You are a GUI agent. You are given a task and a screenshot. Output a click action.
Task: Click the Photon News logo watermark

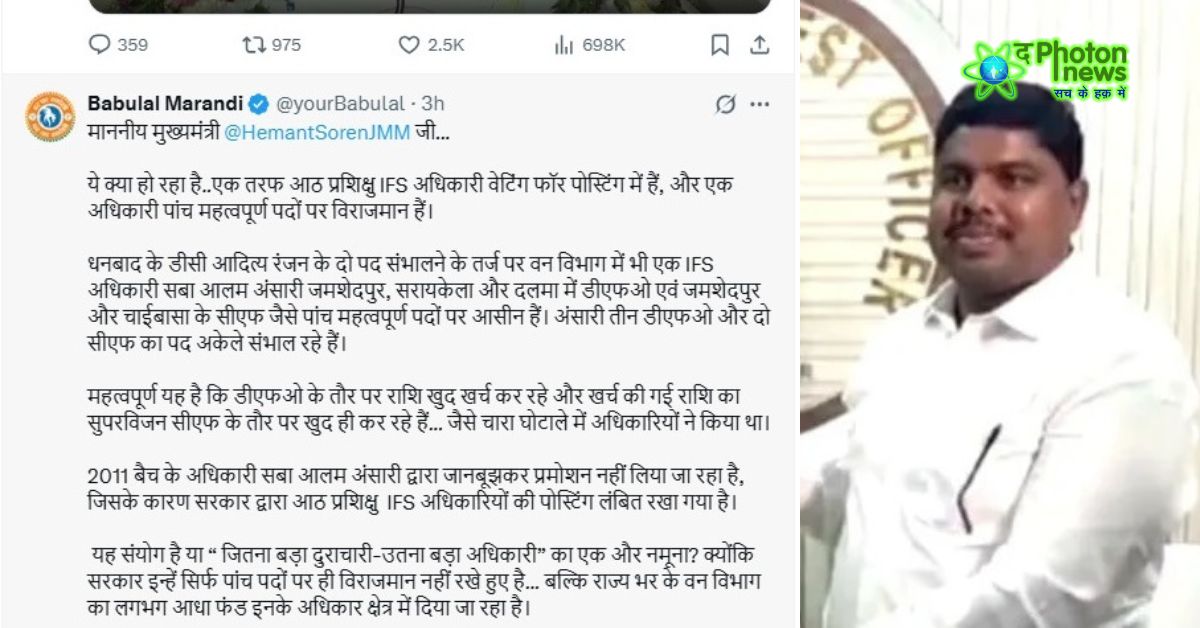pos(1045,69)
